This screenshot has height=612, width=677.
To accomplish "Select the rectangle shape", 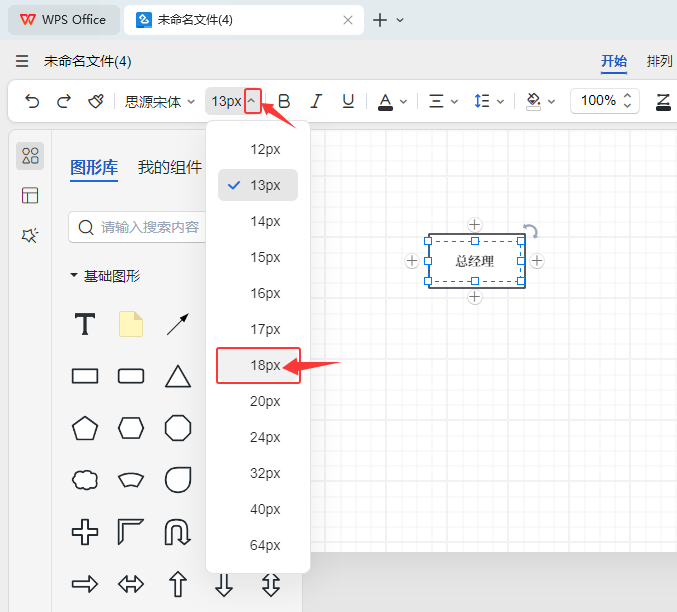I will (85, 376).
